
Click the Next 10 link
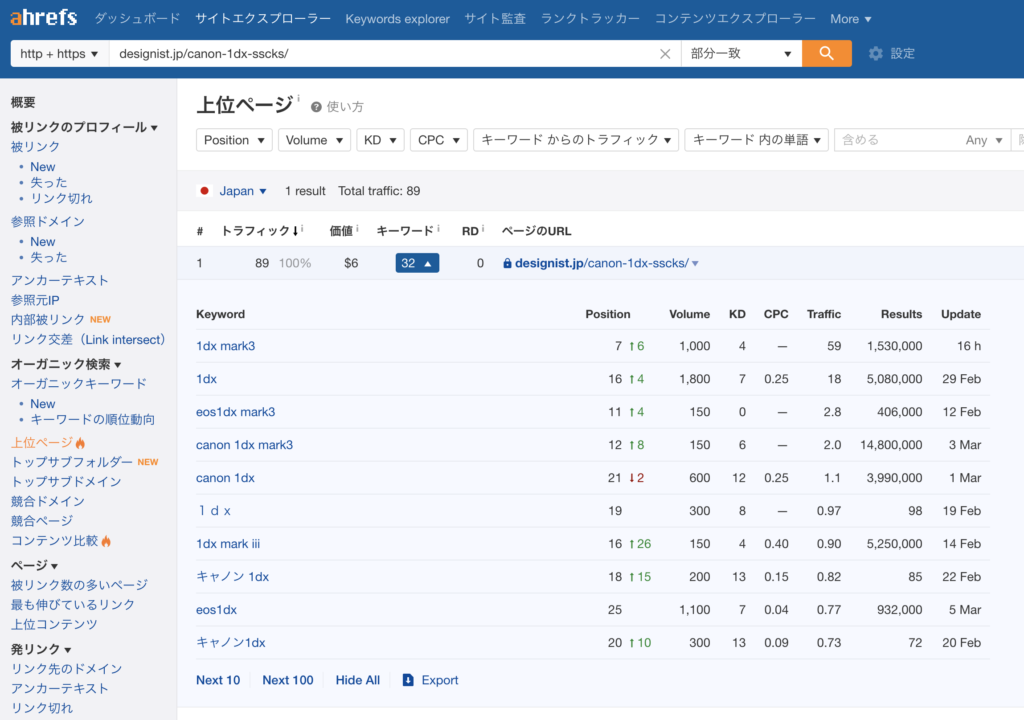pyautogui.click(x=218, y=680)
